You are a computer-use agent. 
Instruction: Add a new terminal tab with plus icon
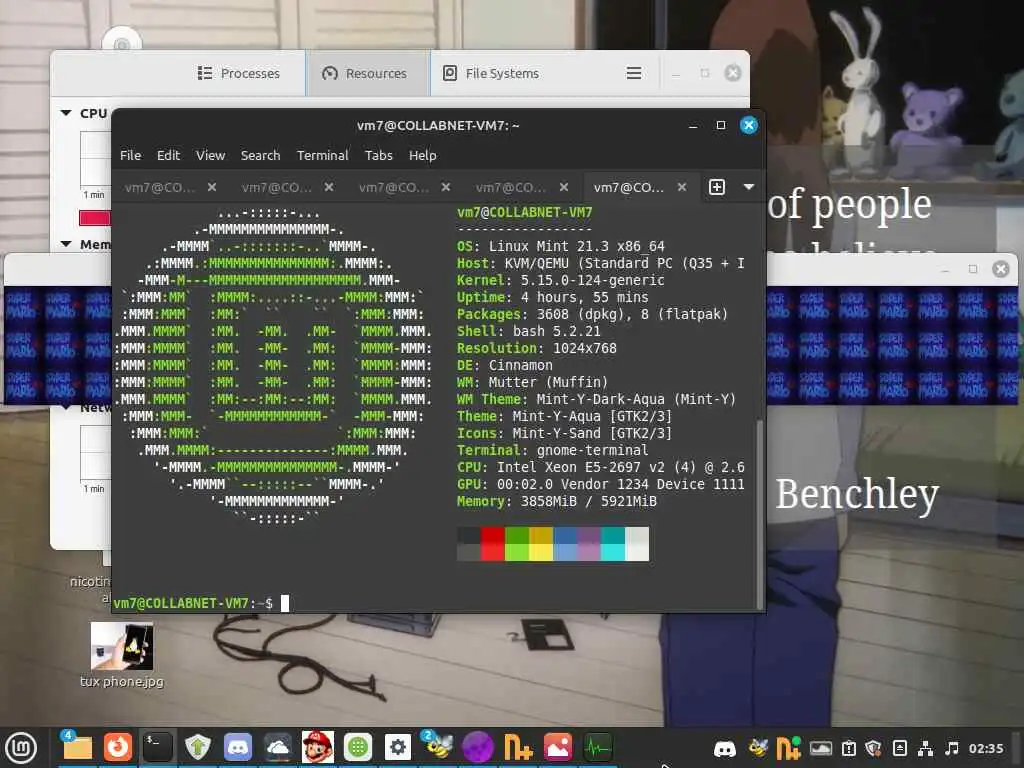(x=717, y=187)
